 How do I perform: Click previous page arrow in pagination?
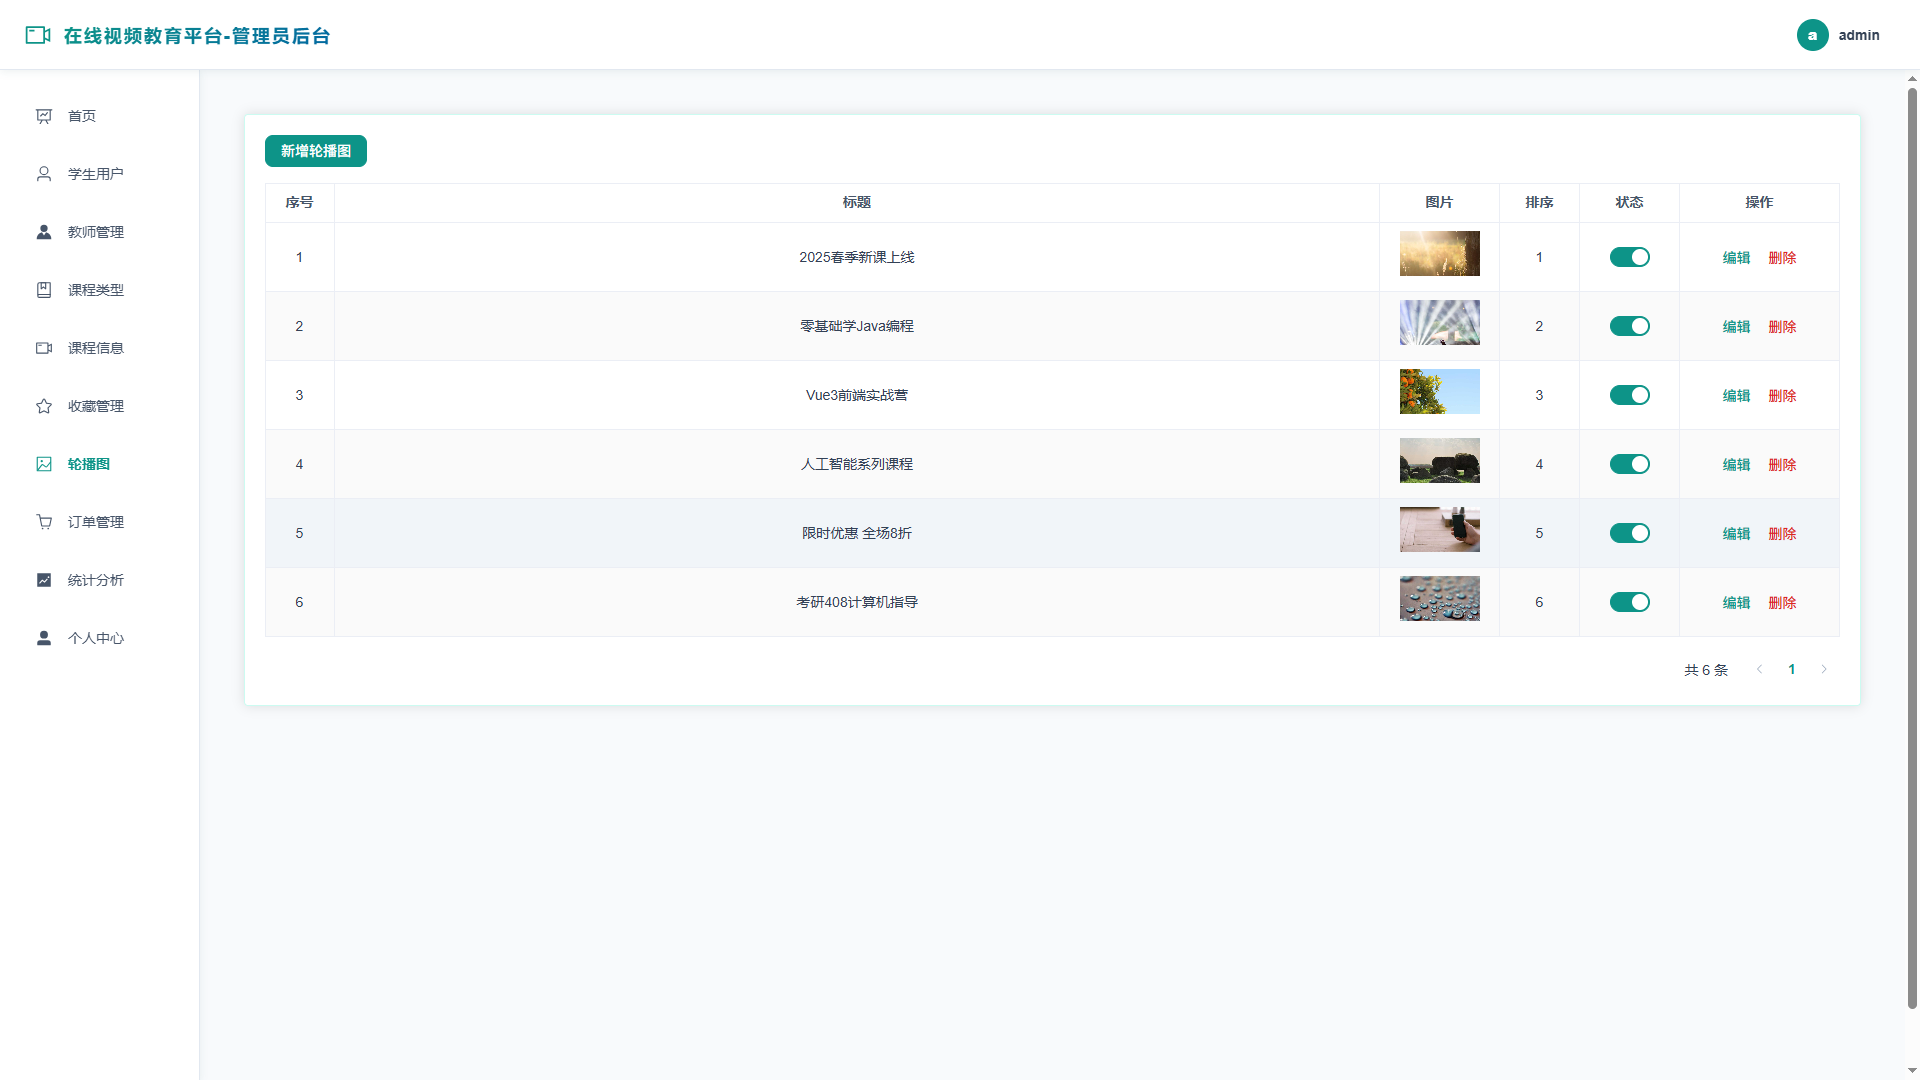pyautogui.click(x=1760, y=669)
